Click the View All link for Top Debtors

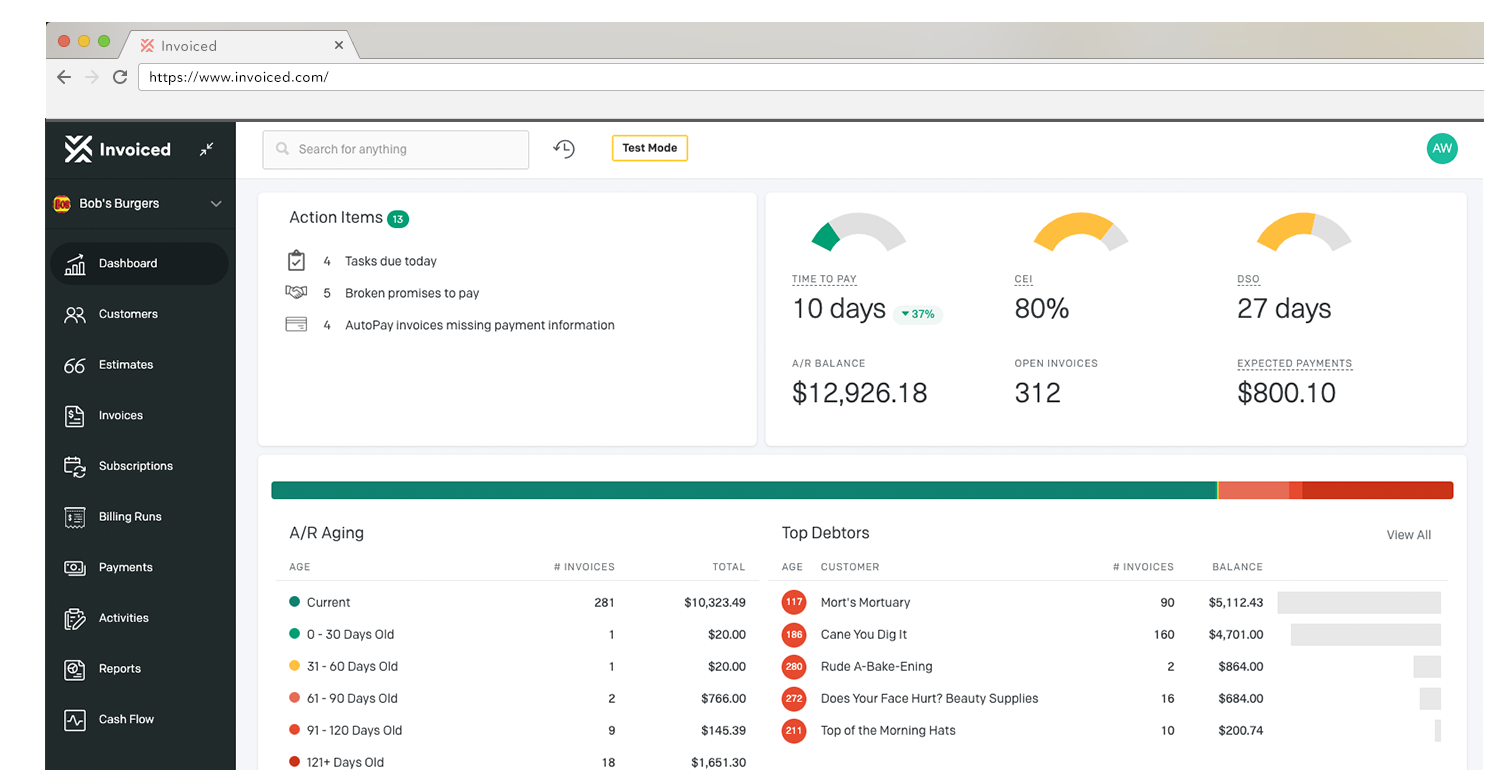click(1408, 534)
